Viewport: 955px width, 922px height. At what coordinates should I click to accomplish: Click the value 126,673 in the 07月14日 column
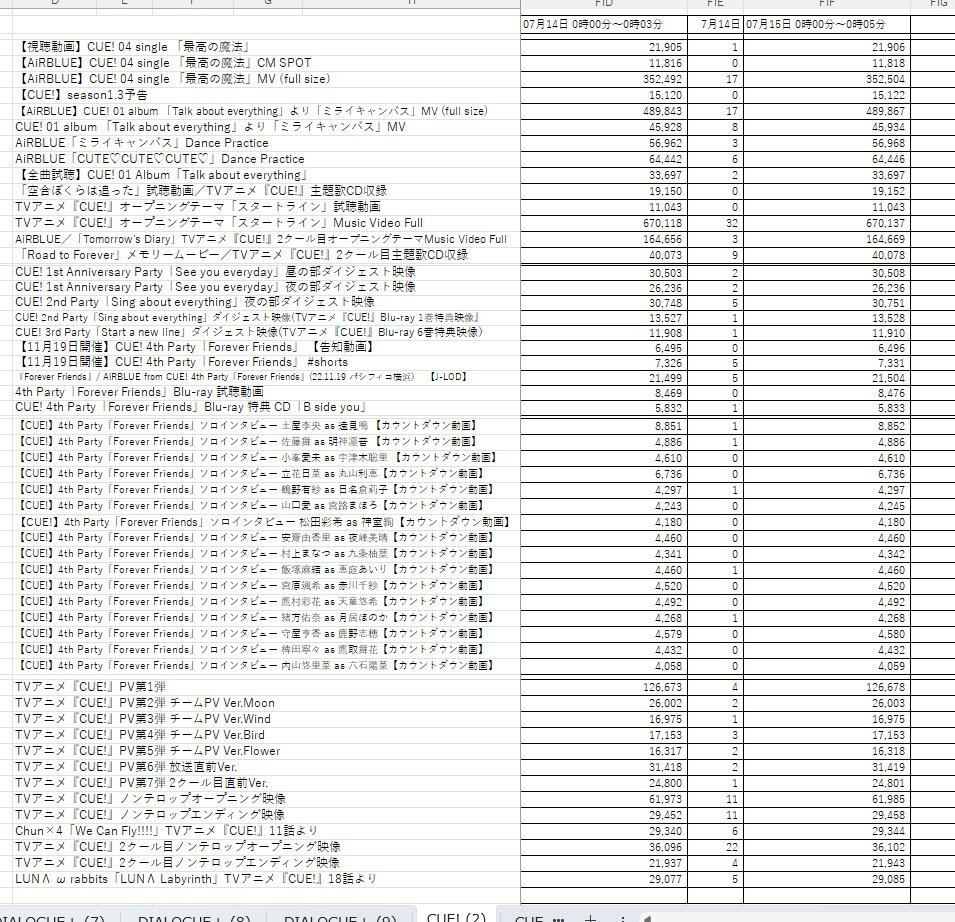click(x=604, y=687)
